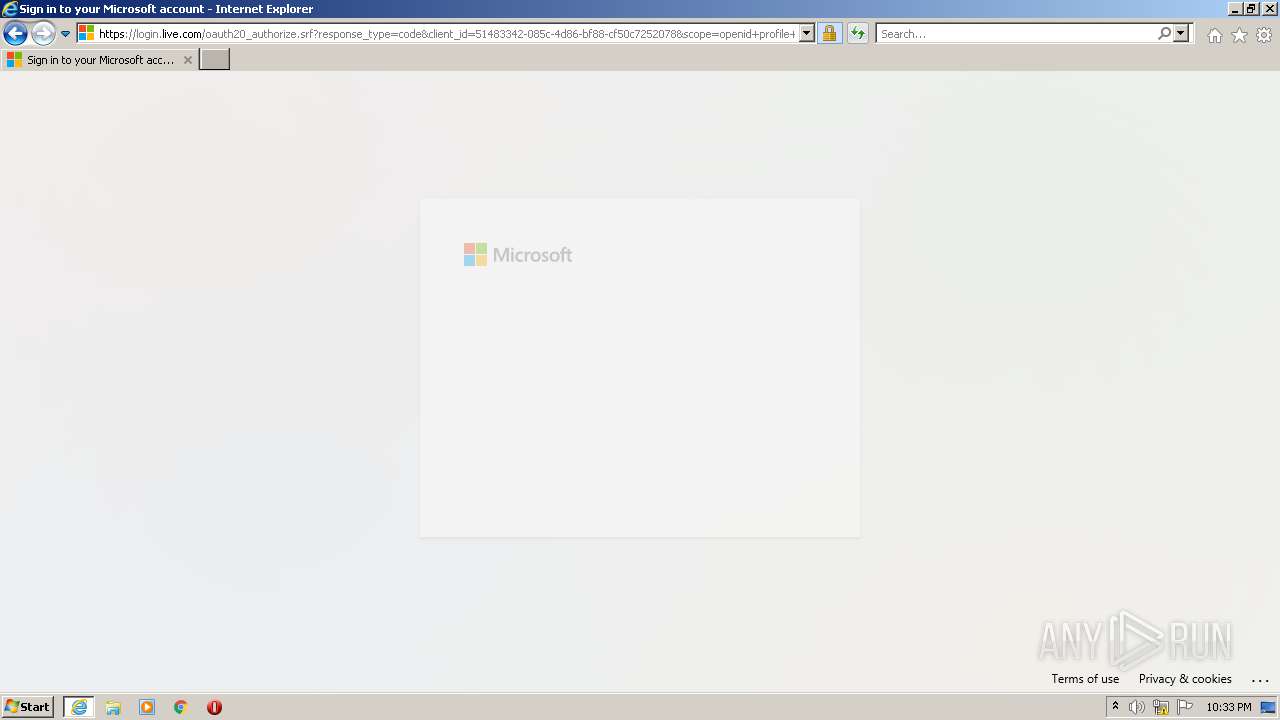Image resolution: width=1280 pixels, height=720 pixels.
Task: Open the Privacy & cookies link
Action: 1185,679
